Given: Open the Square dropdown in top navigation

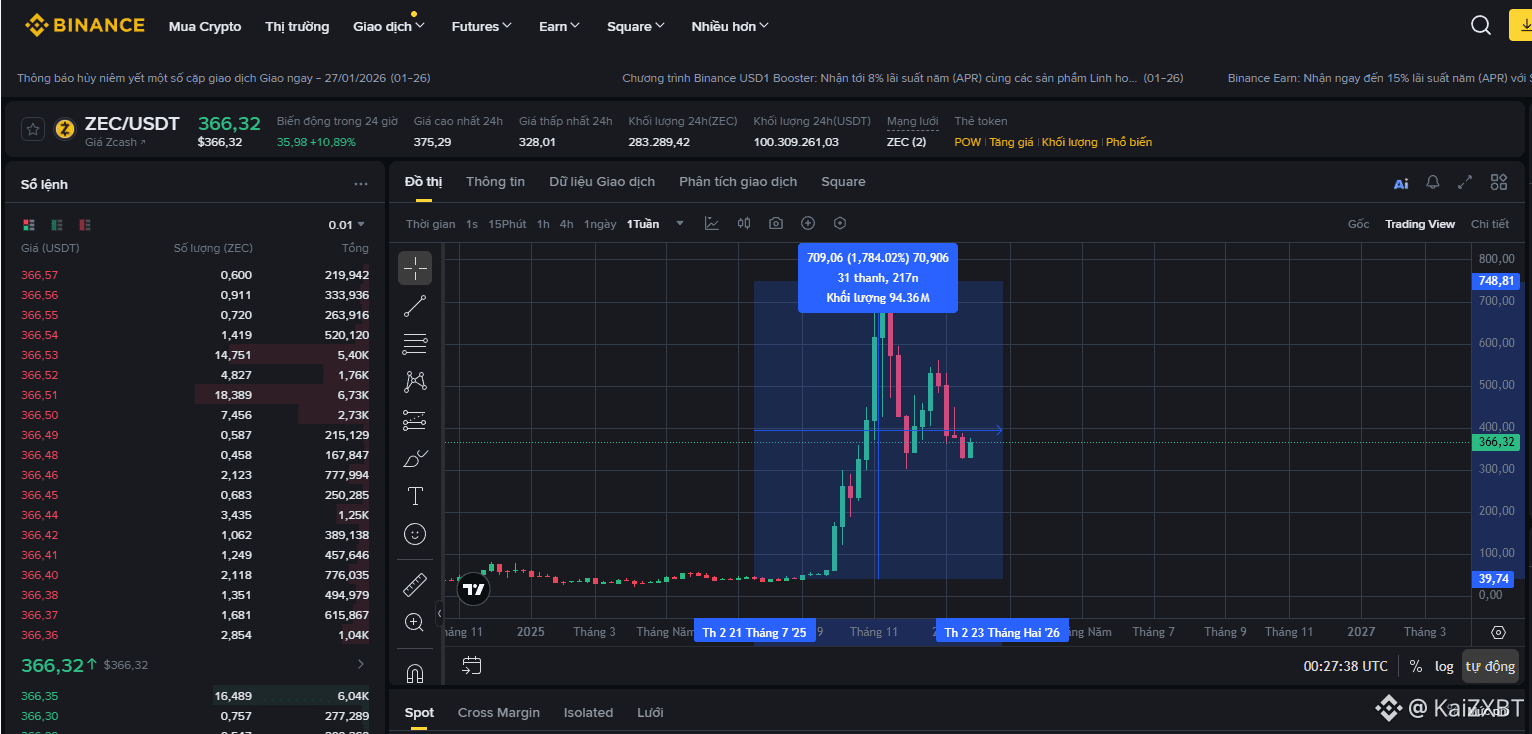Looking at the screenshot, I should (x=635, y=27).
